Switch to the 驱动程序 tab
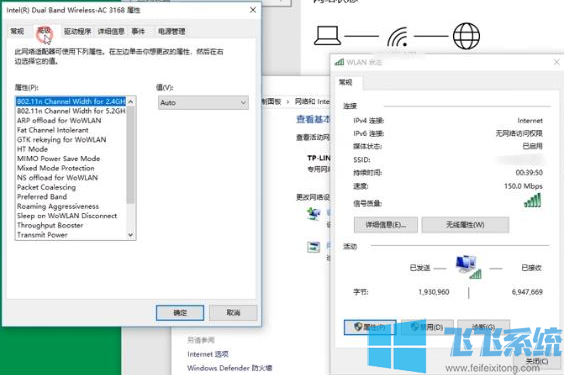The width and height of the screenshot is (564, 375). point(77,32)
